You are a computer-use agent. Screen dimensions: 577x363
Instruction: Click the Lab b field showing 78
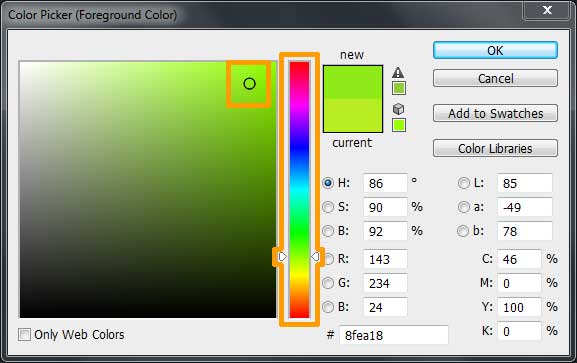[x=525, y=231]
